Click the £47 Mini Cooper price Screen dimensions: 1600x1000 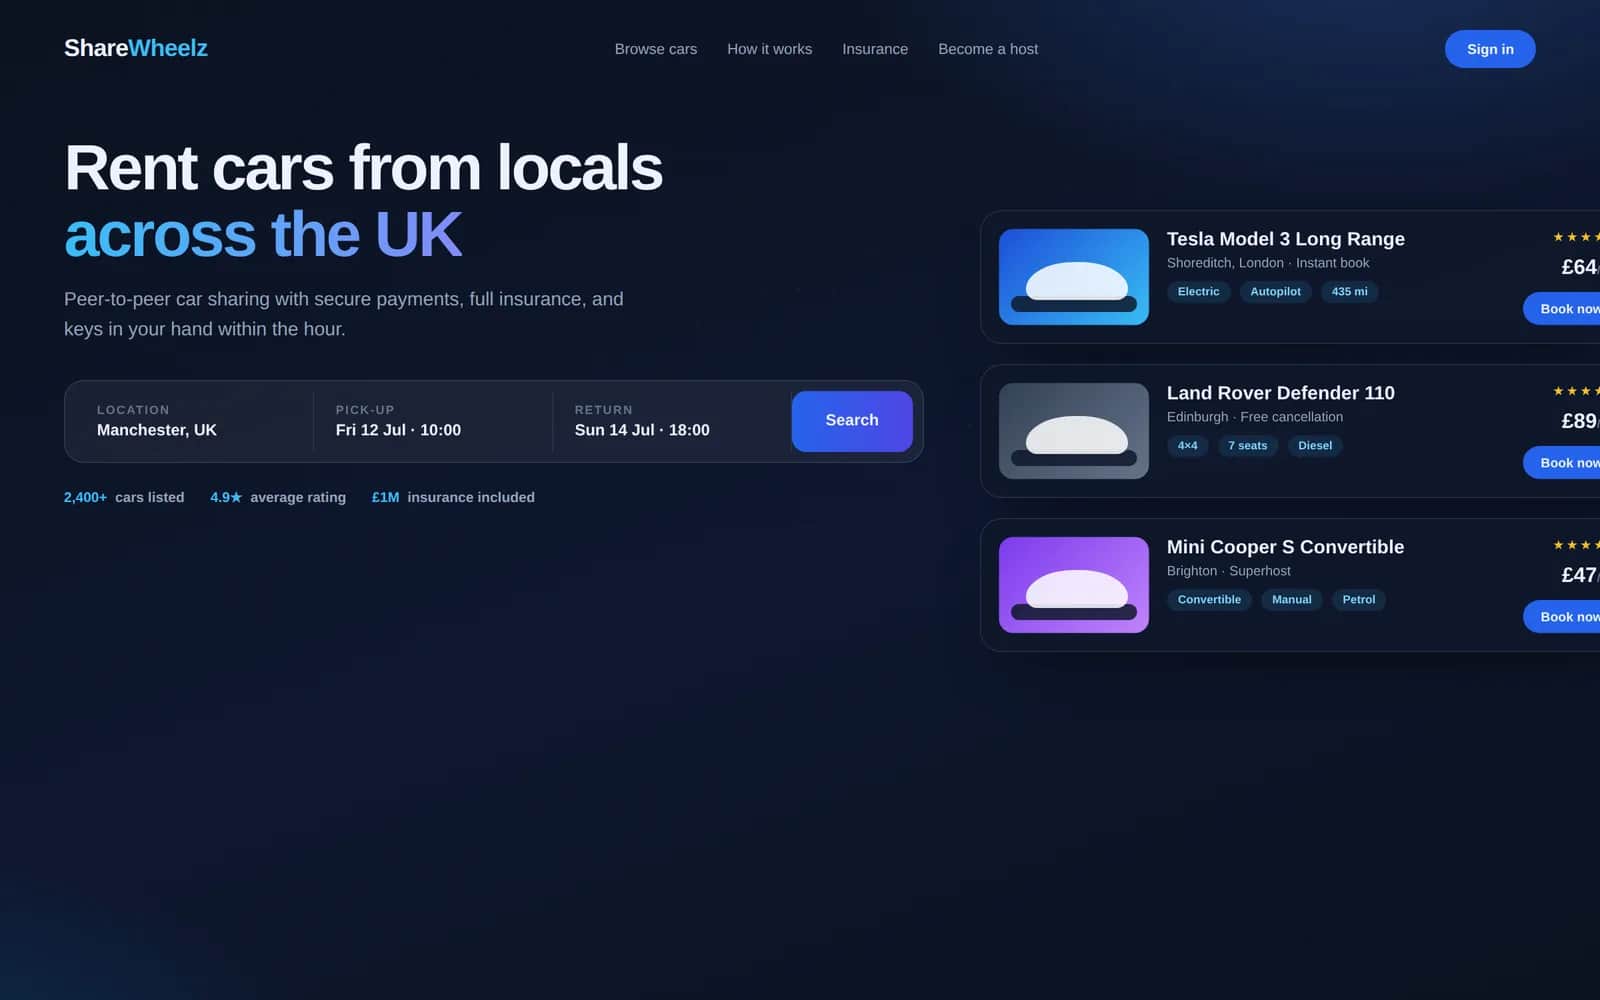pos(1581,575)
